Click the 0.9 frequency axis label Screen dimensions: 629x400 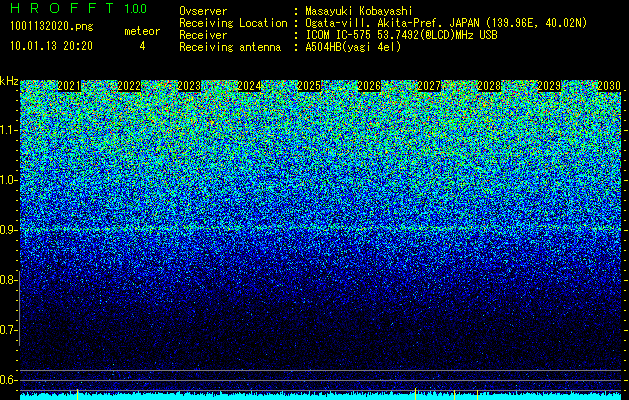click(8, 230)
